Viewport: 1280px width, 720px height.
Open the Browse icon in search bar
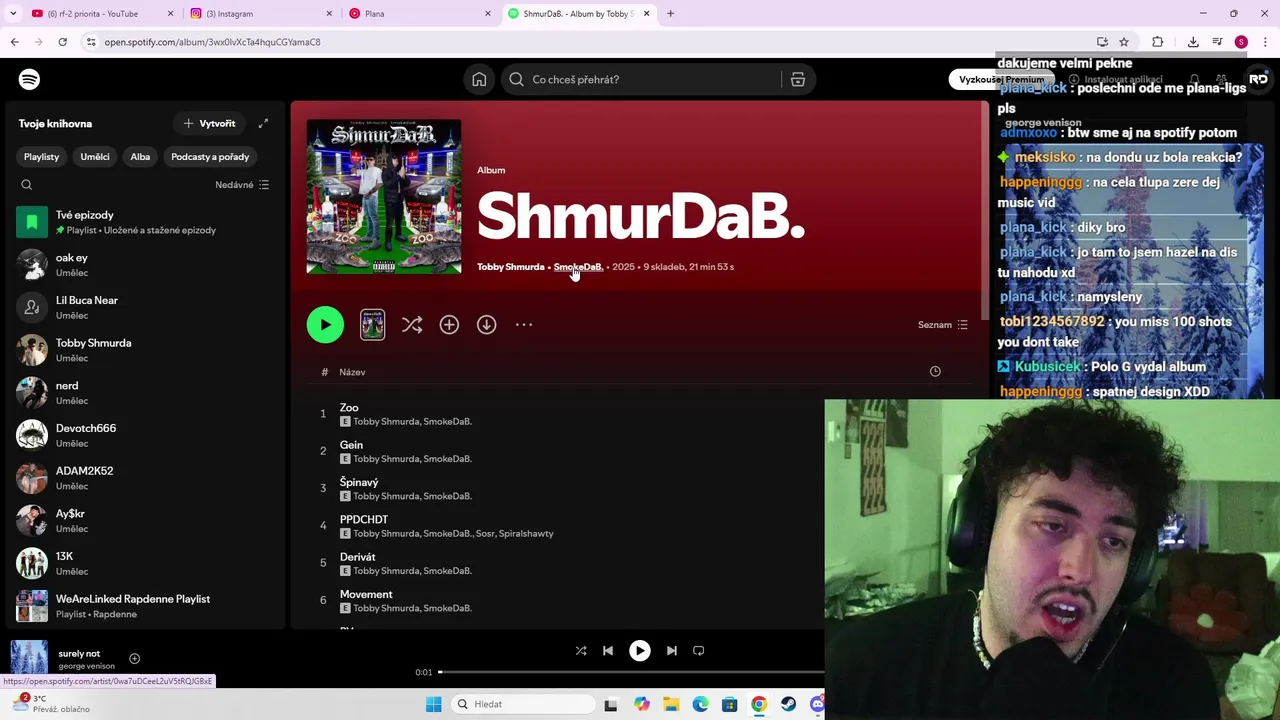pos(797,79)
